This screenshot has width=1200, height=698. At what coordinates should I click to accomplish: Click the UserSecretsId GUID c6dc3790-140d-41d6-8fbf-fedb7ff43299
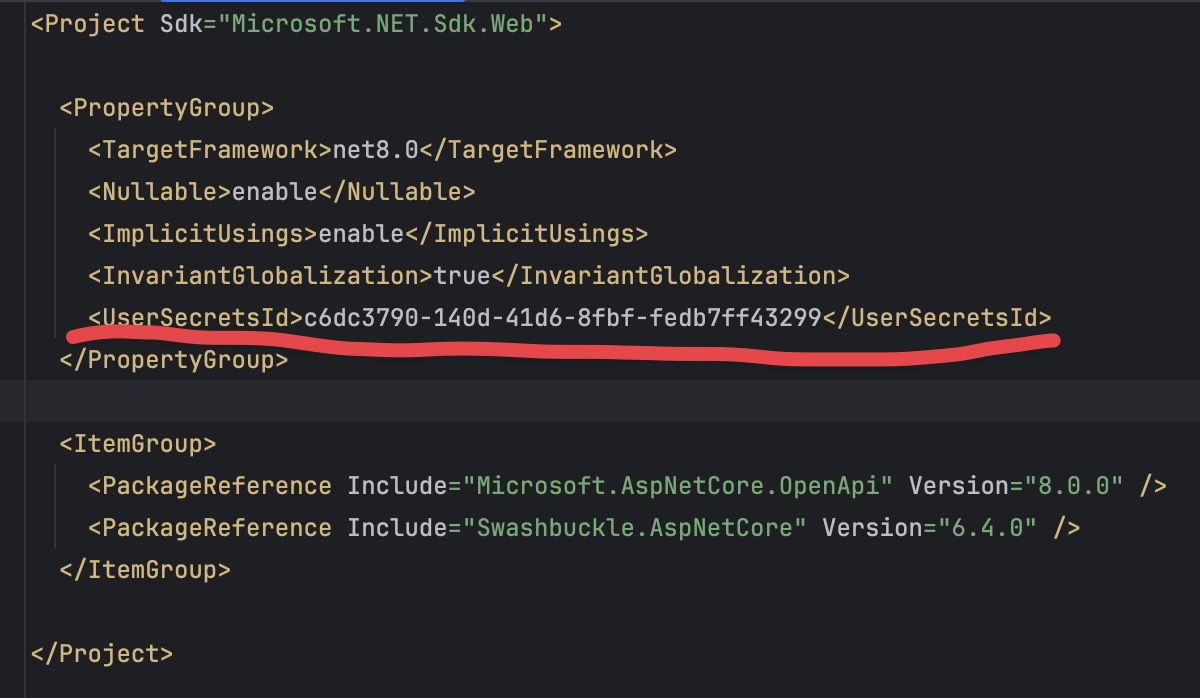pyautogui.click(x=563, y=318)
